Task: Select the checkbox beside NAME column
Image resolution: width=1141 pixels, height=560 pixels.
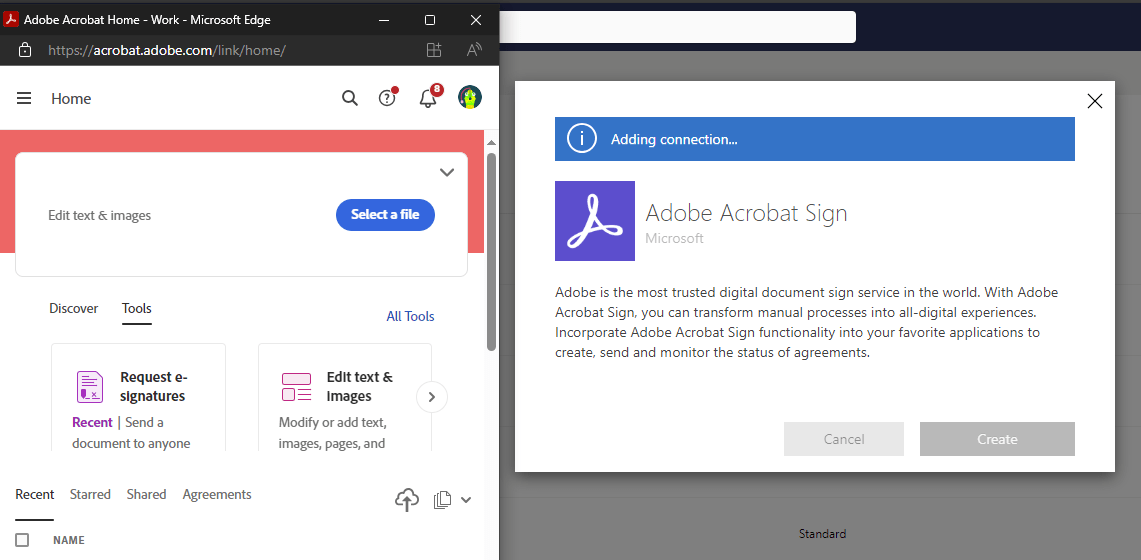Action: (x=23, y=540)
